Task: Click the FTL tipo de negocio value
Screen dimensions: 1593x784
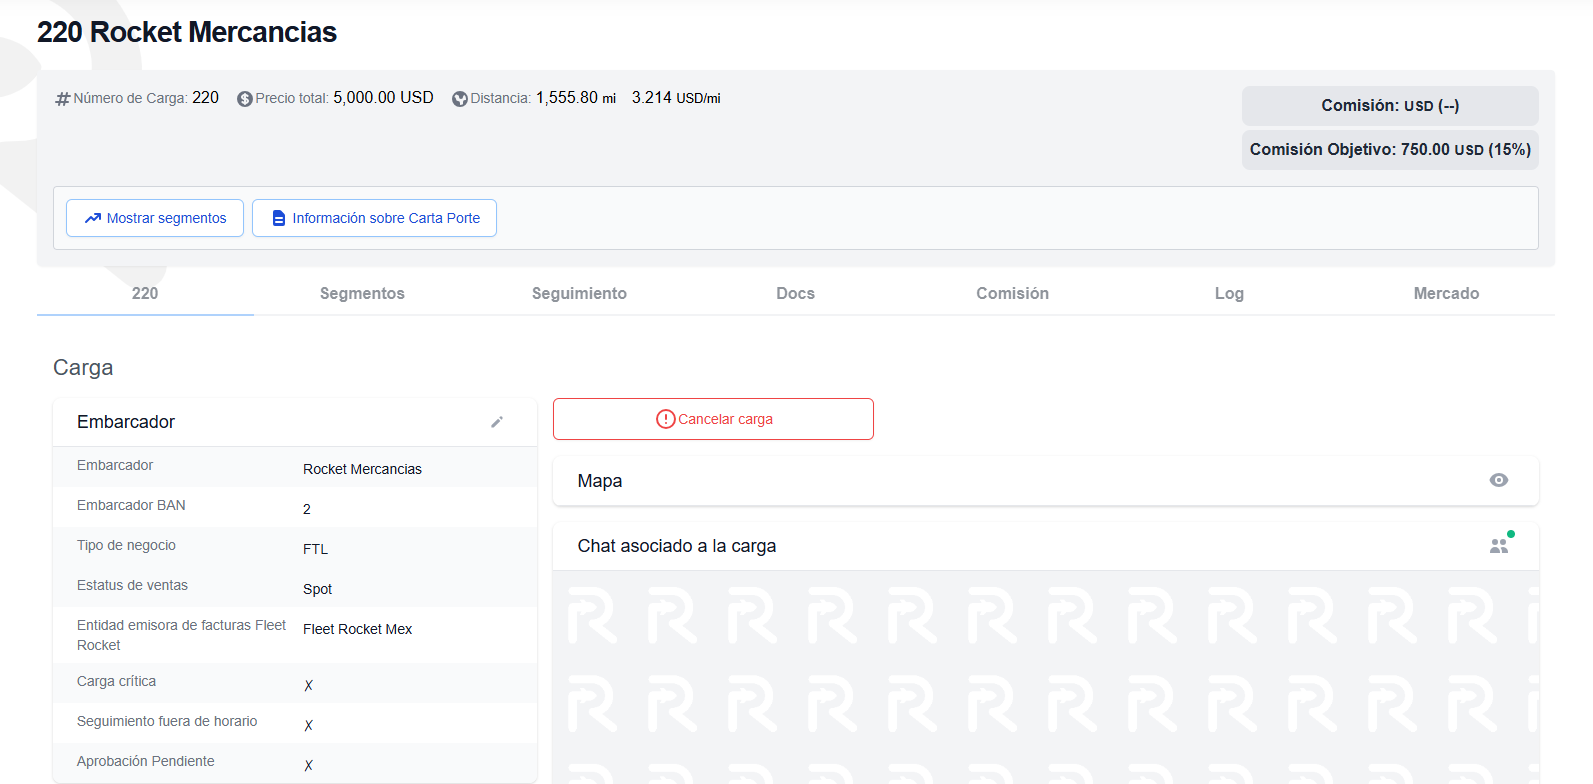Action: 315,549
